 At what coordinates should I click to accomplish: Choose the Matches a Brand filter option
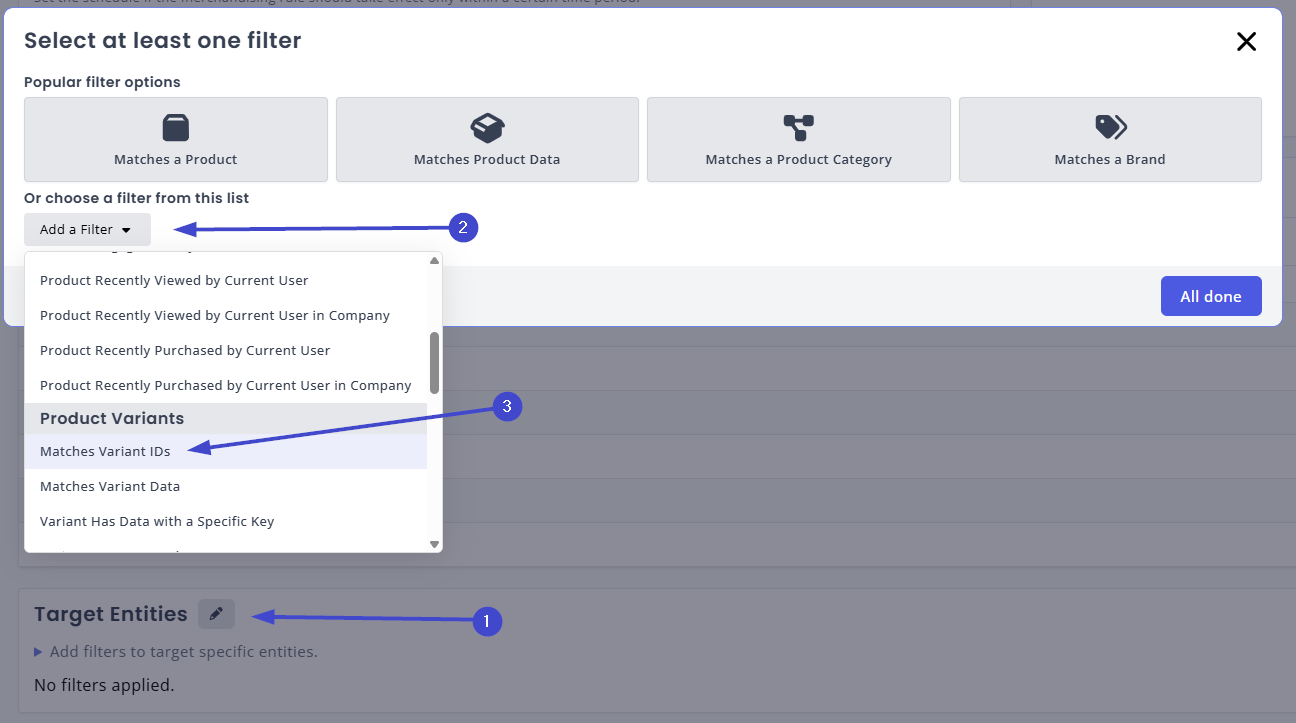tap(1110, 139)
